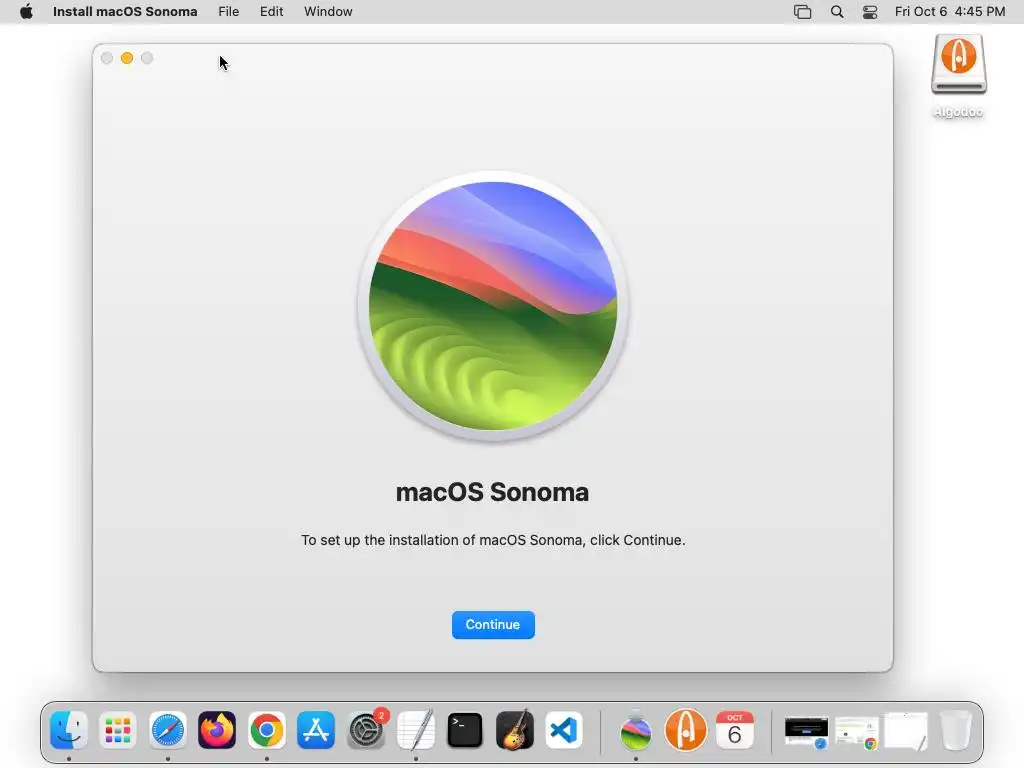
Task: Click the macOS Sonoma installer Dock icon
Action: click(635, 730)
